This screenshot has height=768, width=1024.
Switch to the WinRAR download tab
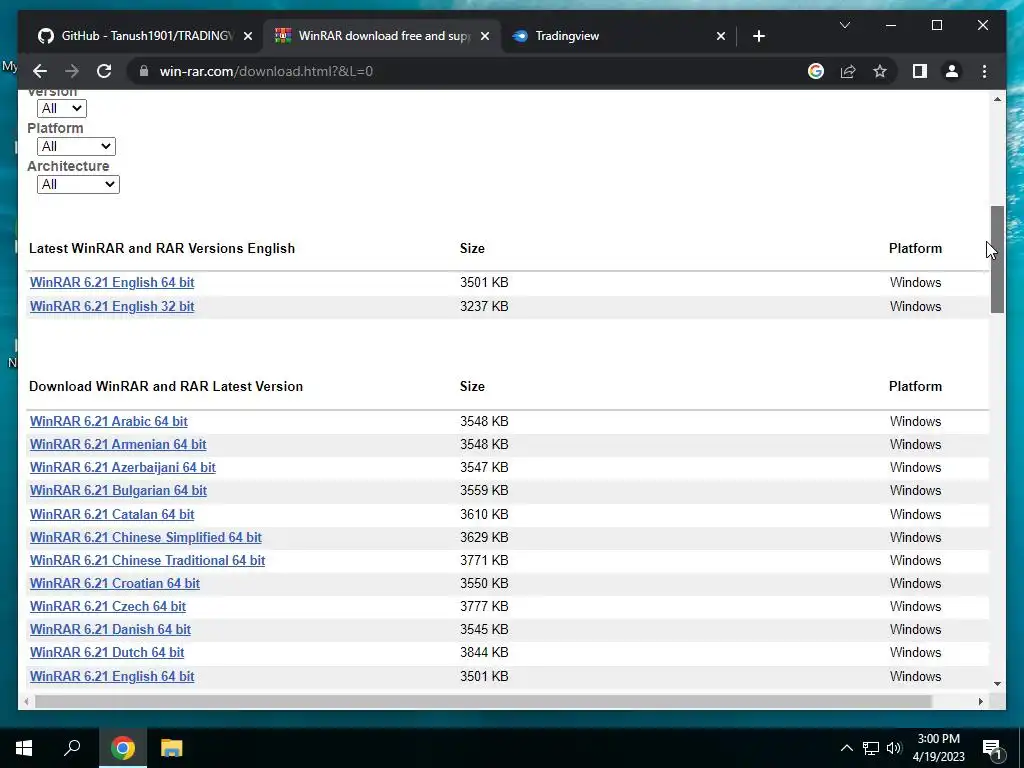point(381,36)
